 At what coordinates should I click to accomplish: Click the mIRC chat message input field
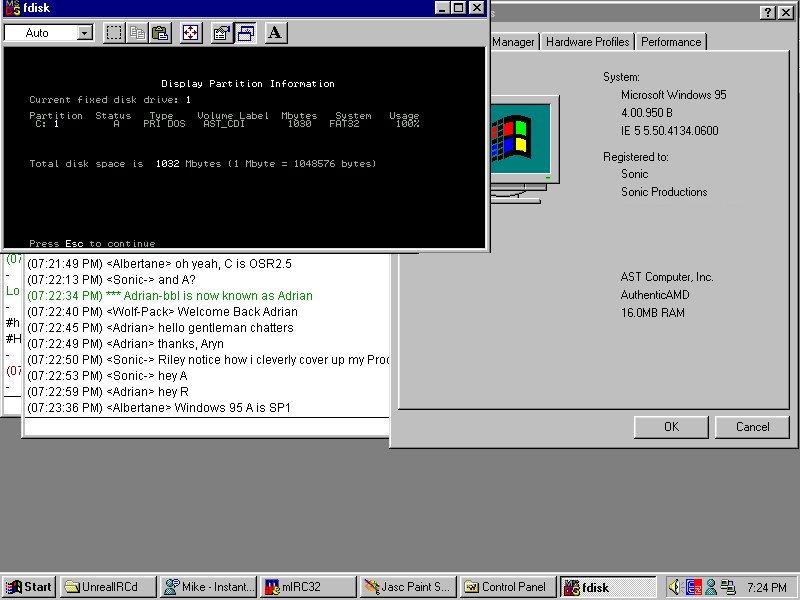(x=206, y=428)
